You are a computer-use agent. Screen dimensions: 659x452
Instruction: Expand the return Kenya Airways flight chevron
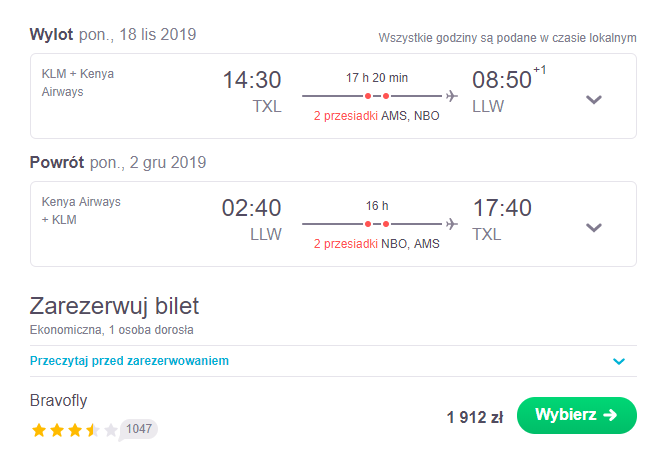pyautogui.click(x=594, y=227)
